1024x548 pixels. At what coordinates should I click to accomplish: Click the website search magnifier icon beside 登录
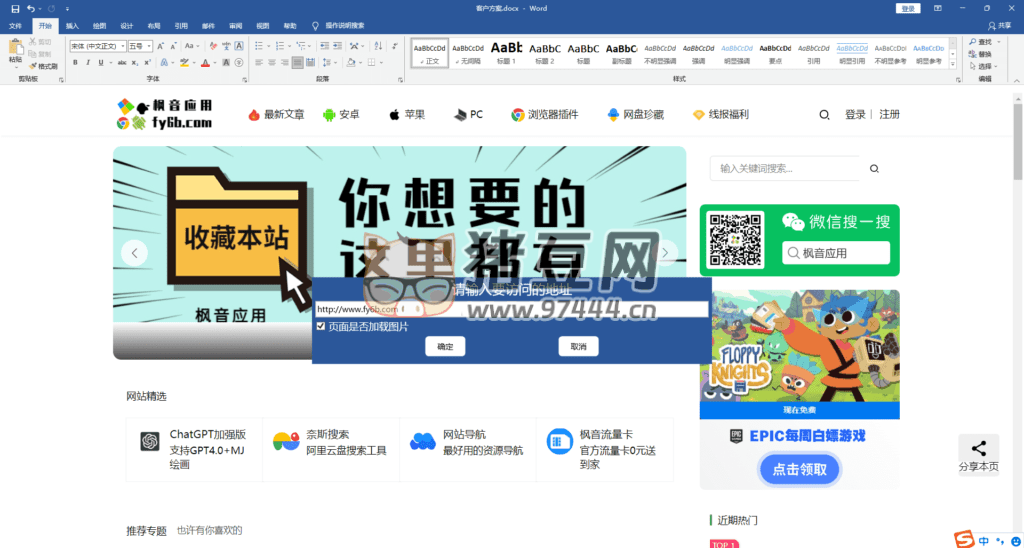tap(824, 115)
